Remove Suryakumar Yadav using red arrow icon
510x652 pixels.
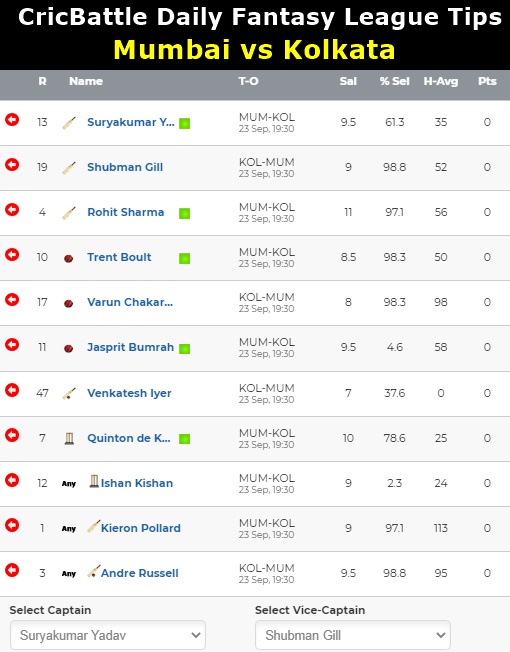pos(12,120)
